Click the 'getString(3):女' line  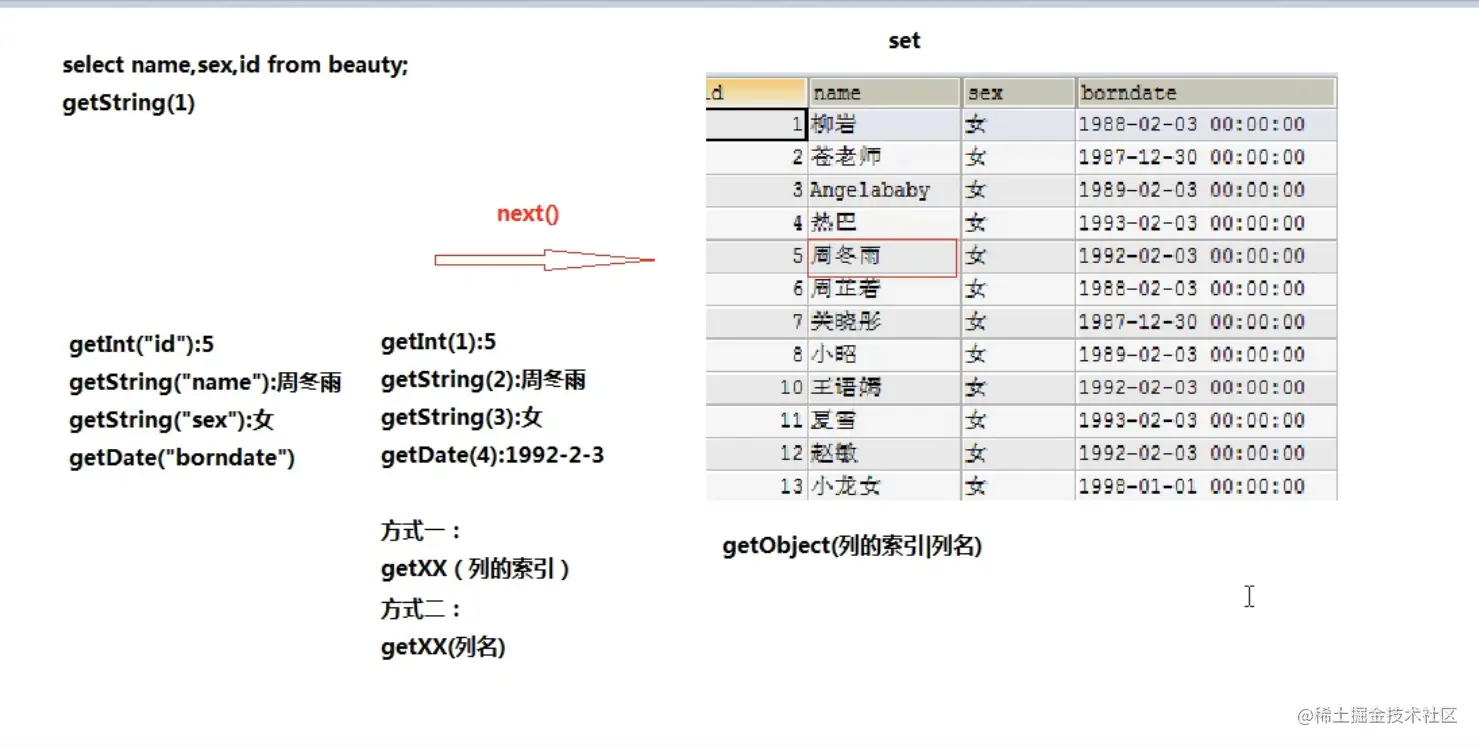click(x=461, y=417)
